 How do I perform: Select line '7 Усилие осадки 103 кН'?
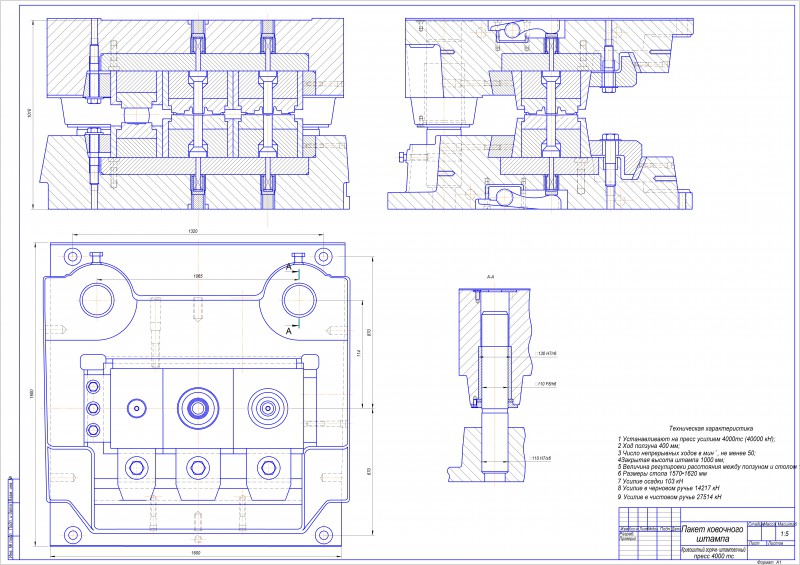[x=649, y=481]
